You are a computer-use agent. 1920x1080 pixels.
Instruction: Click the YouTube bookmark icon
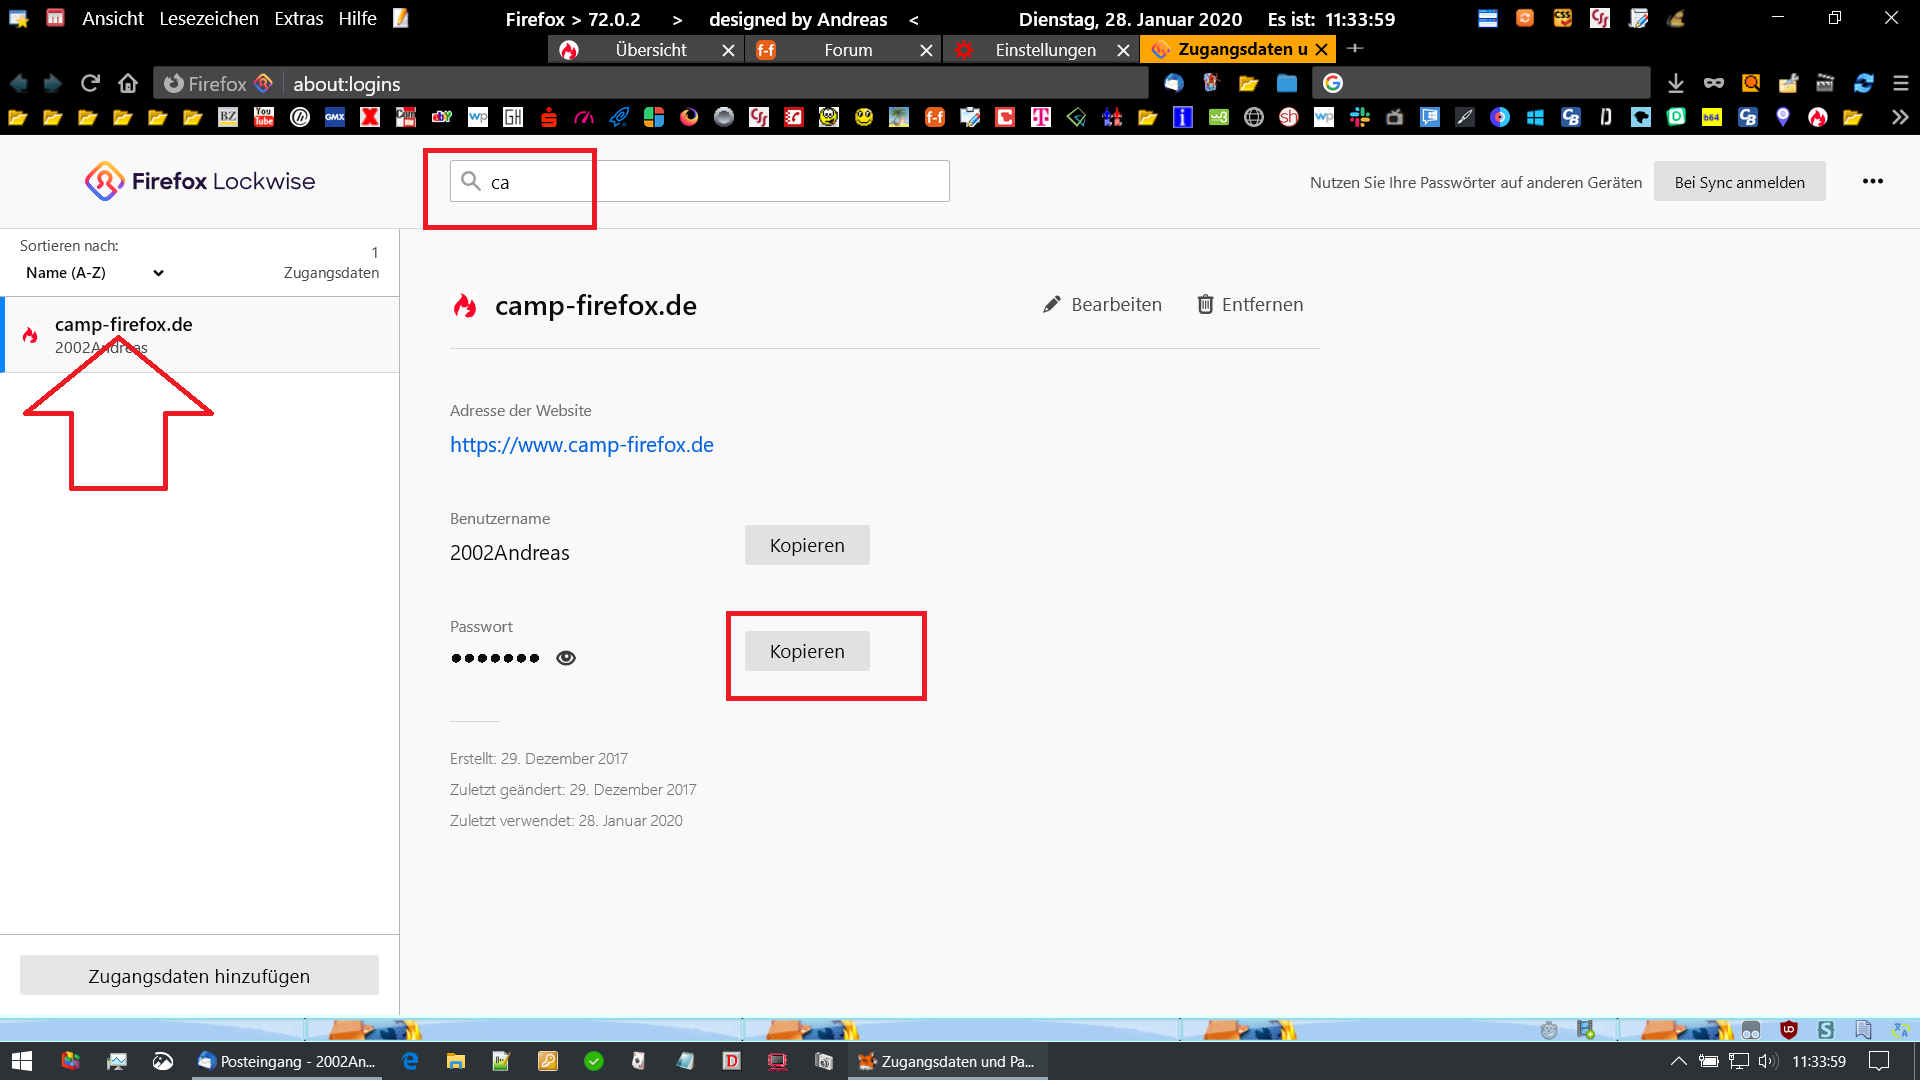[264, 117]
